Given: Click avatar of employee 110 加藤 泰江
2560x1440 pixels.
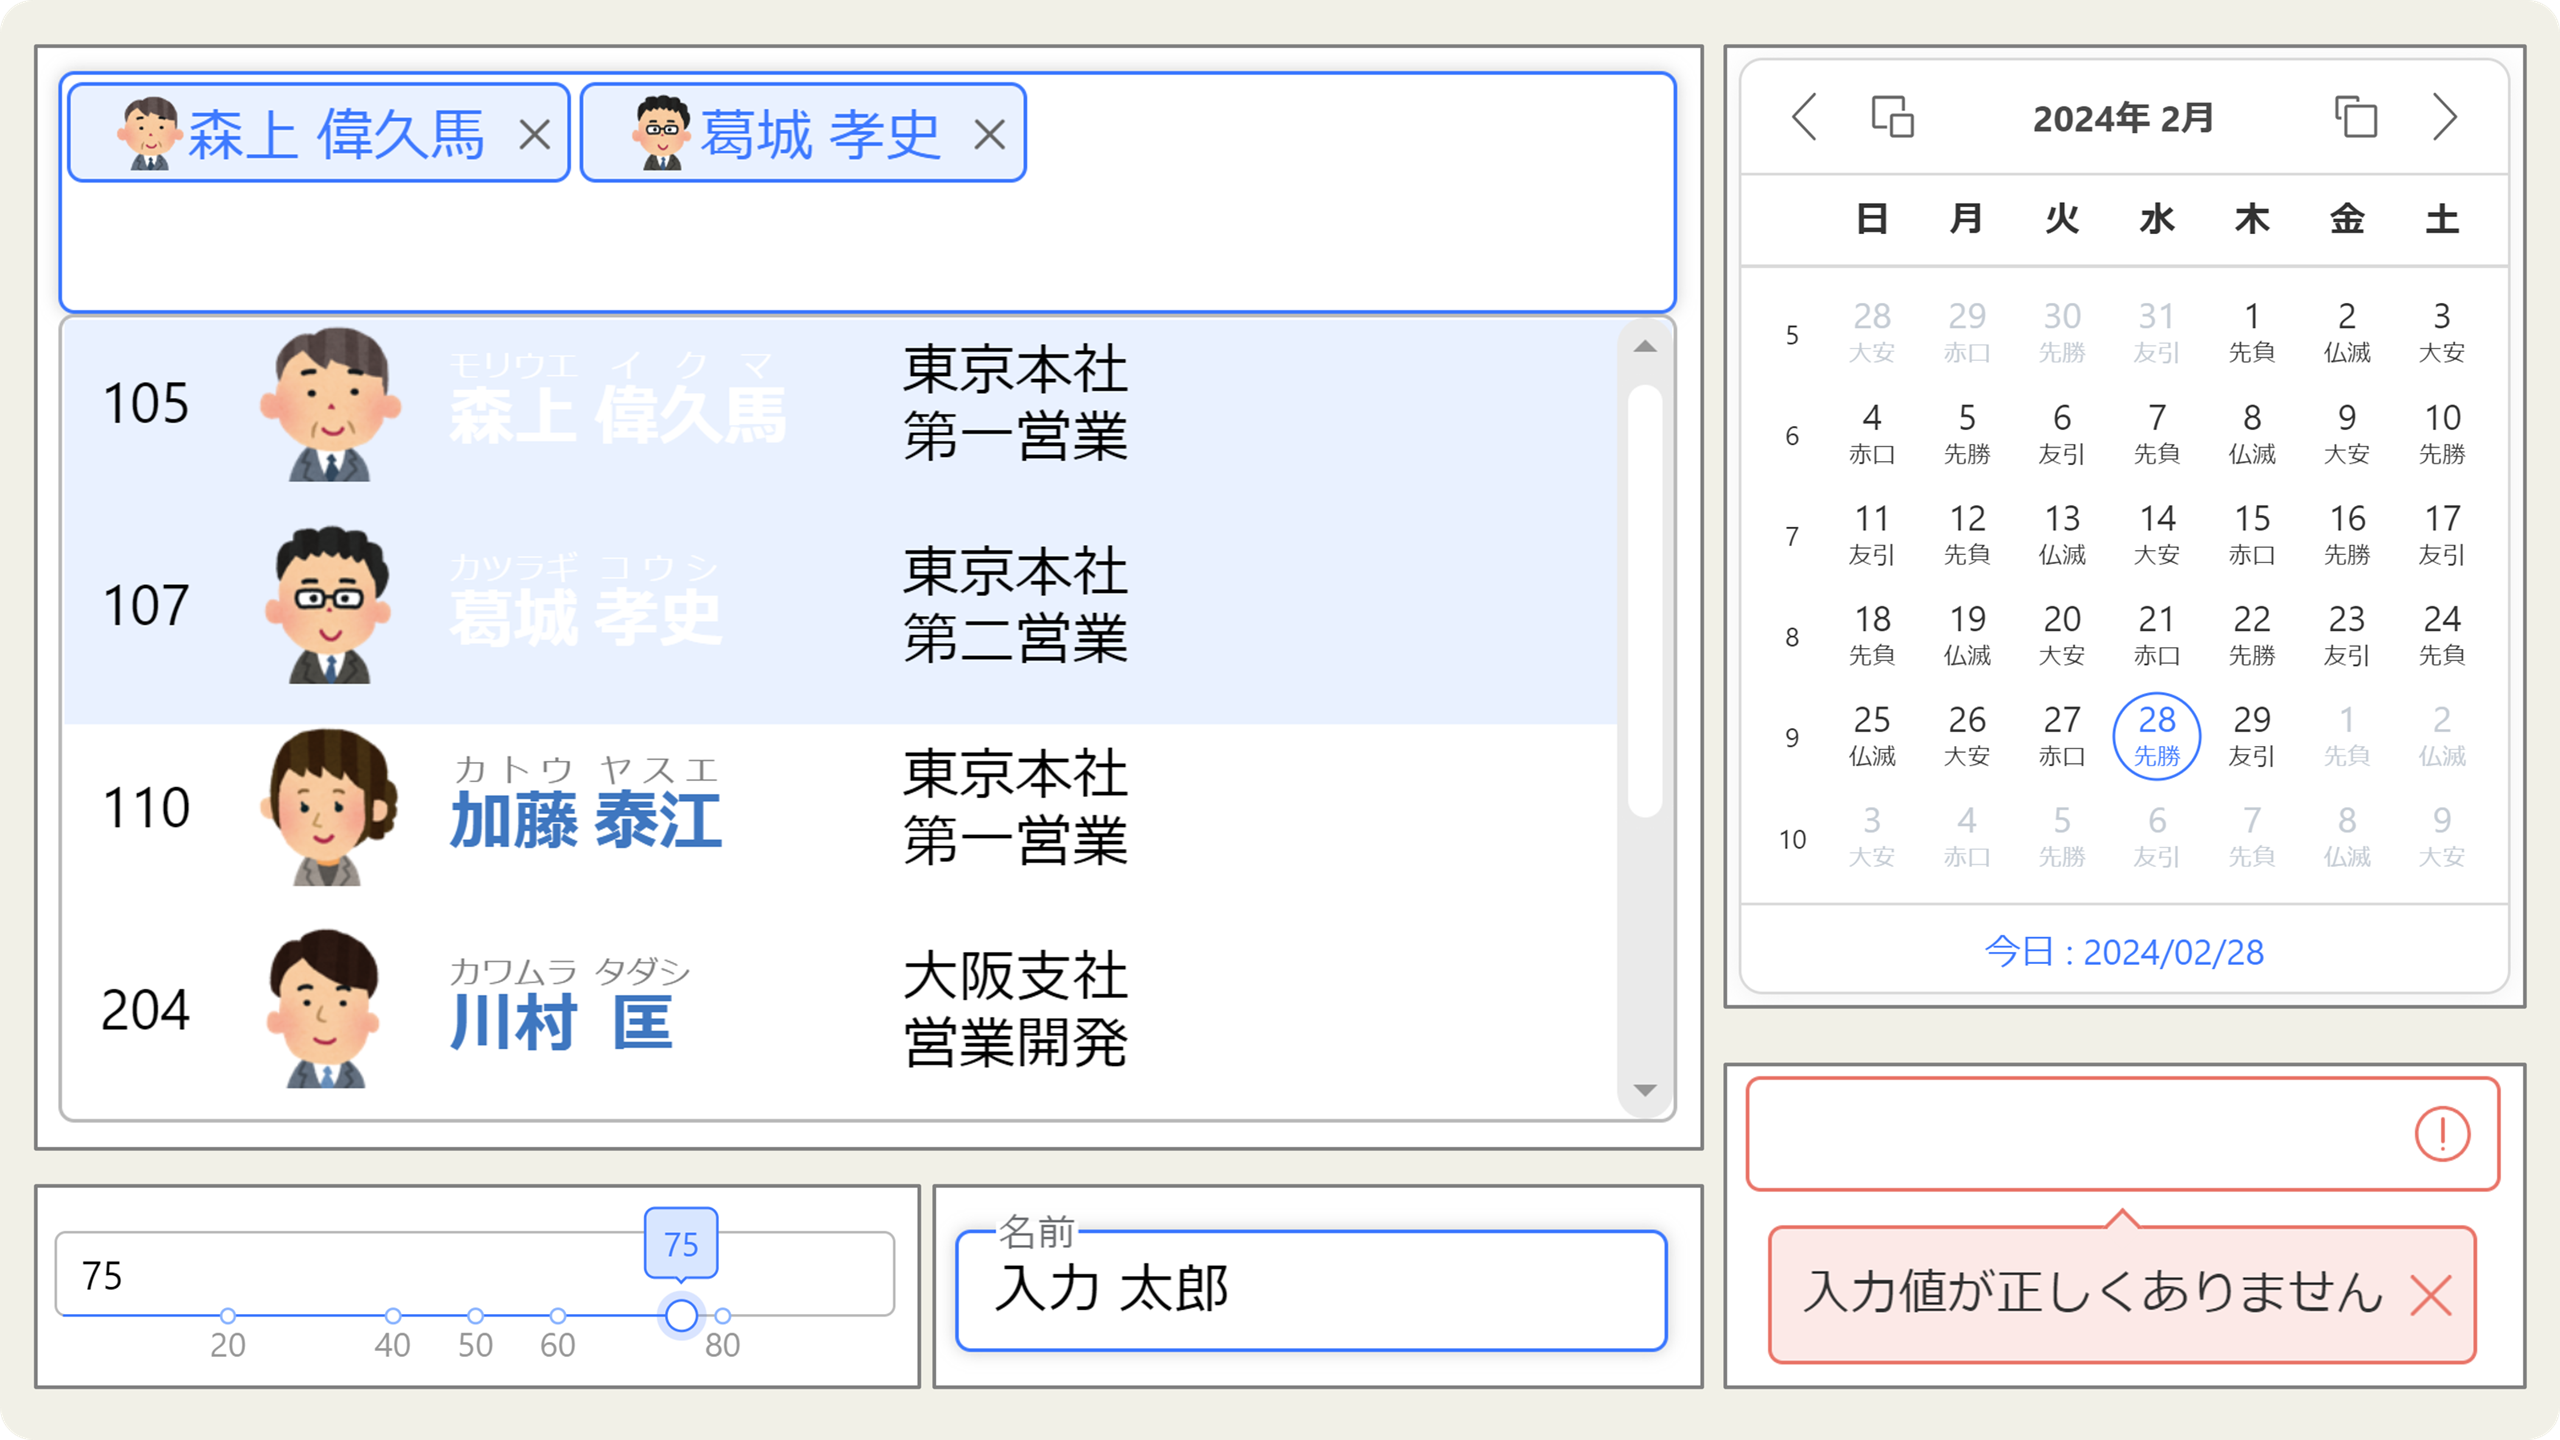Looking at the screenshot, I should click(328, 808).
